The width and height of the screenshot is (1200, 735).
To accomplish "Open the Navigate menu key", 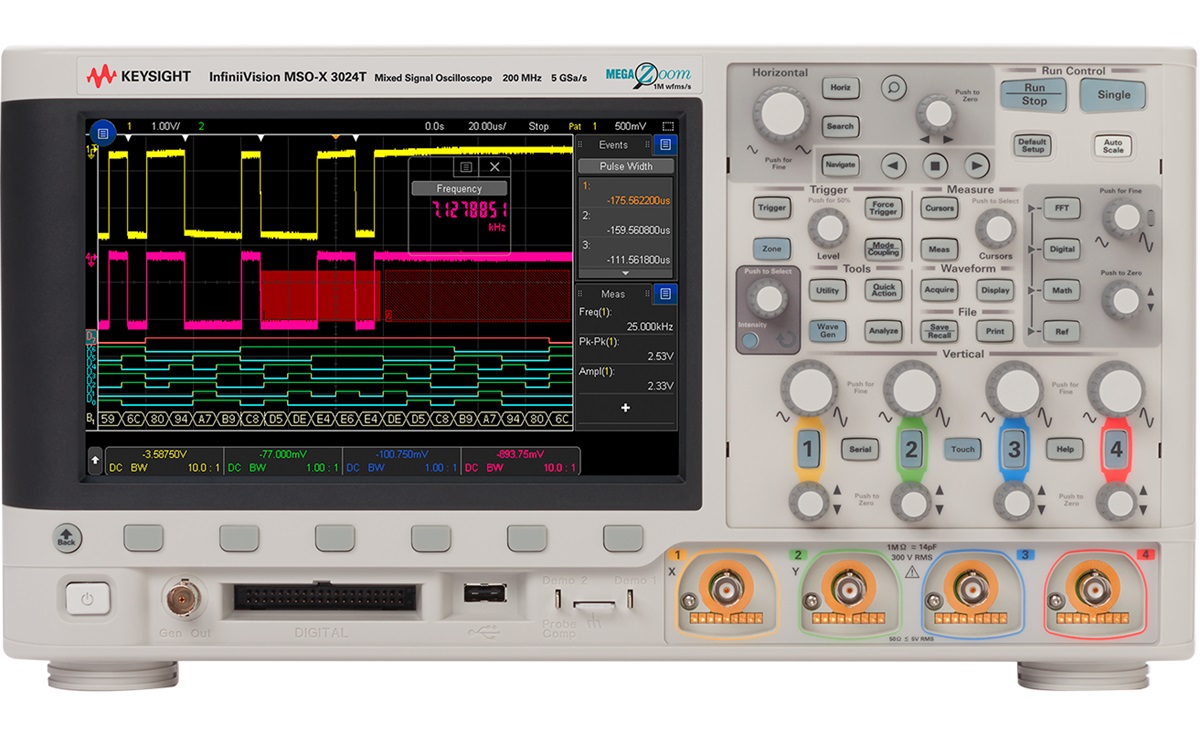I will pos(840,165).
